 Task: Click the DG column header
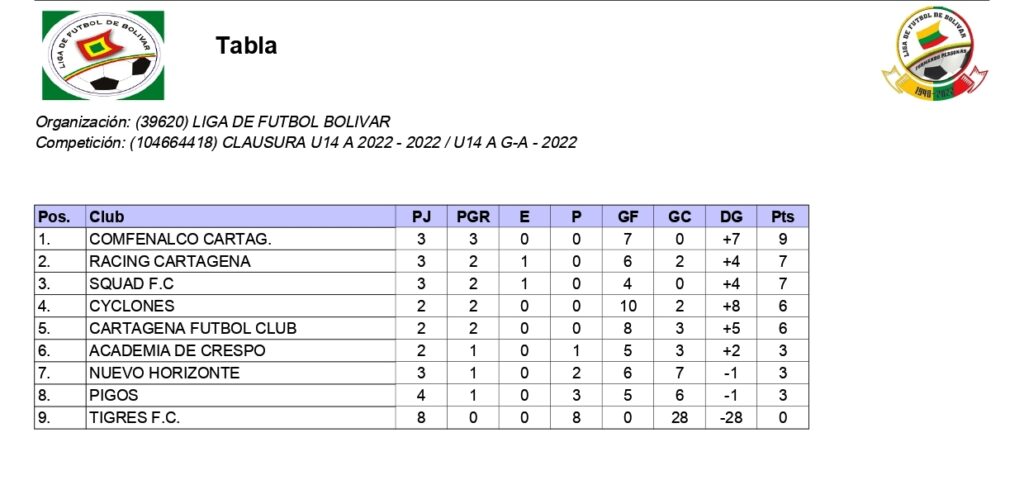tap(731, 217)
